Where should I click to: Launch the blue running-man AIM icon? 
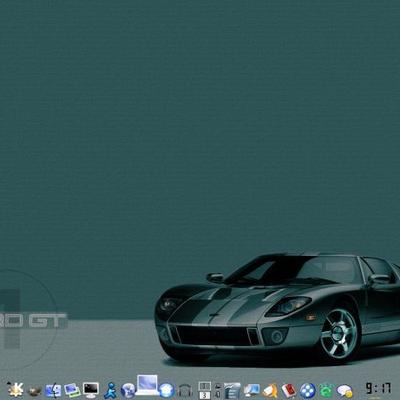(110, 390)
